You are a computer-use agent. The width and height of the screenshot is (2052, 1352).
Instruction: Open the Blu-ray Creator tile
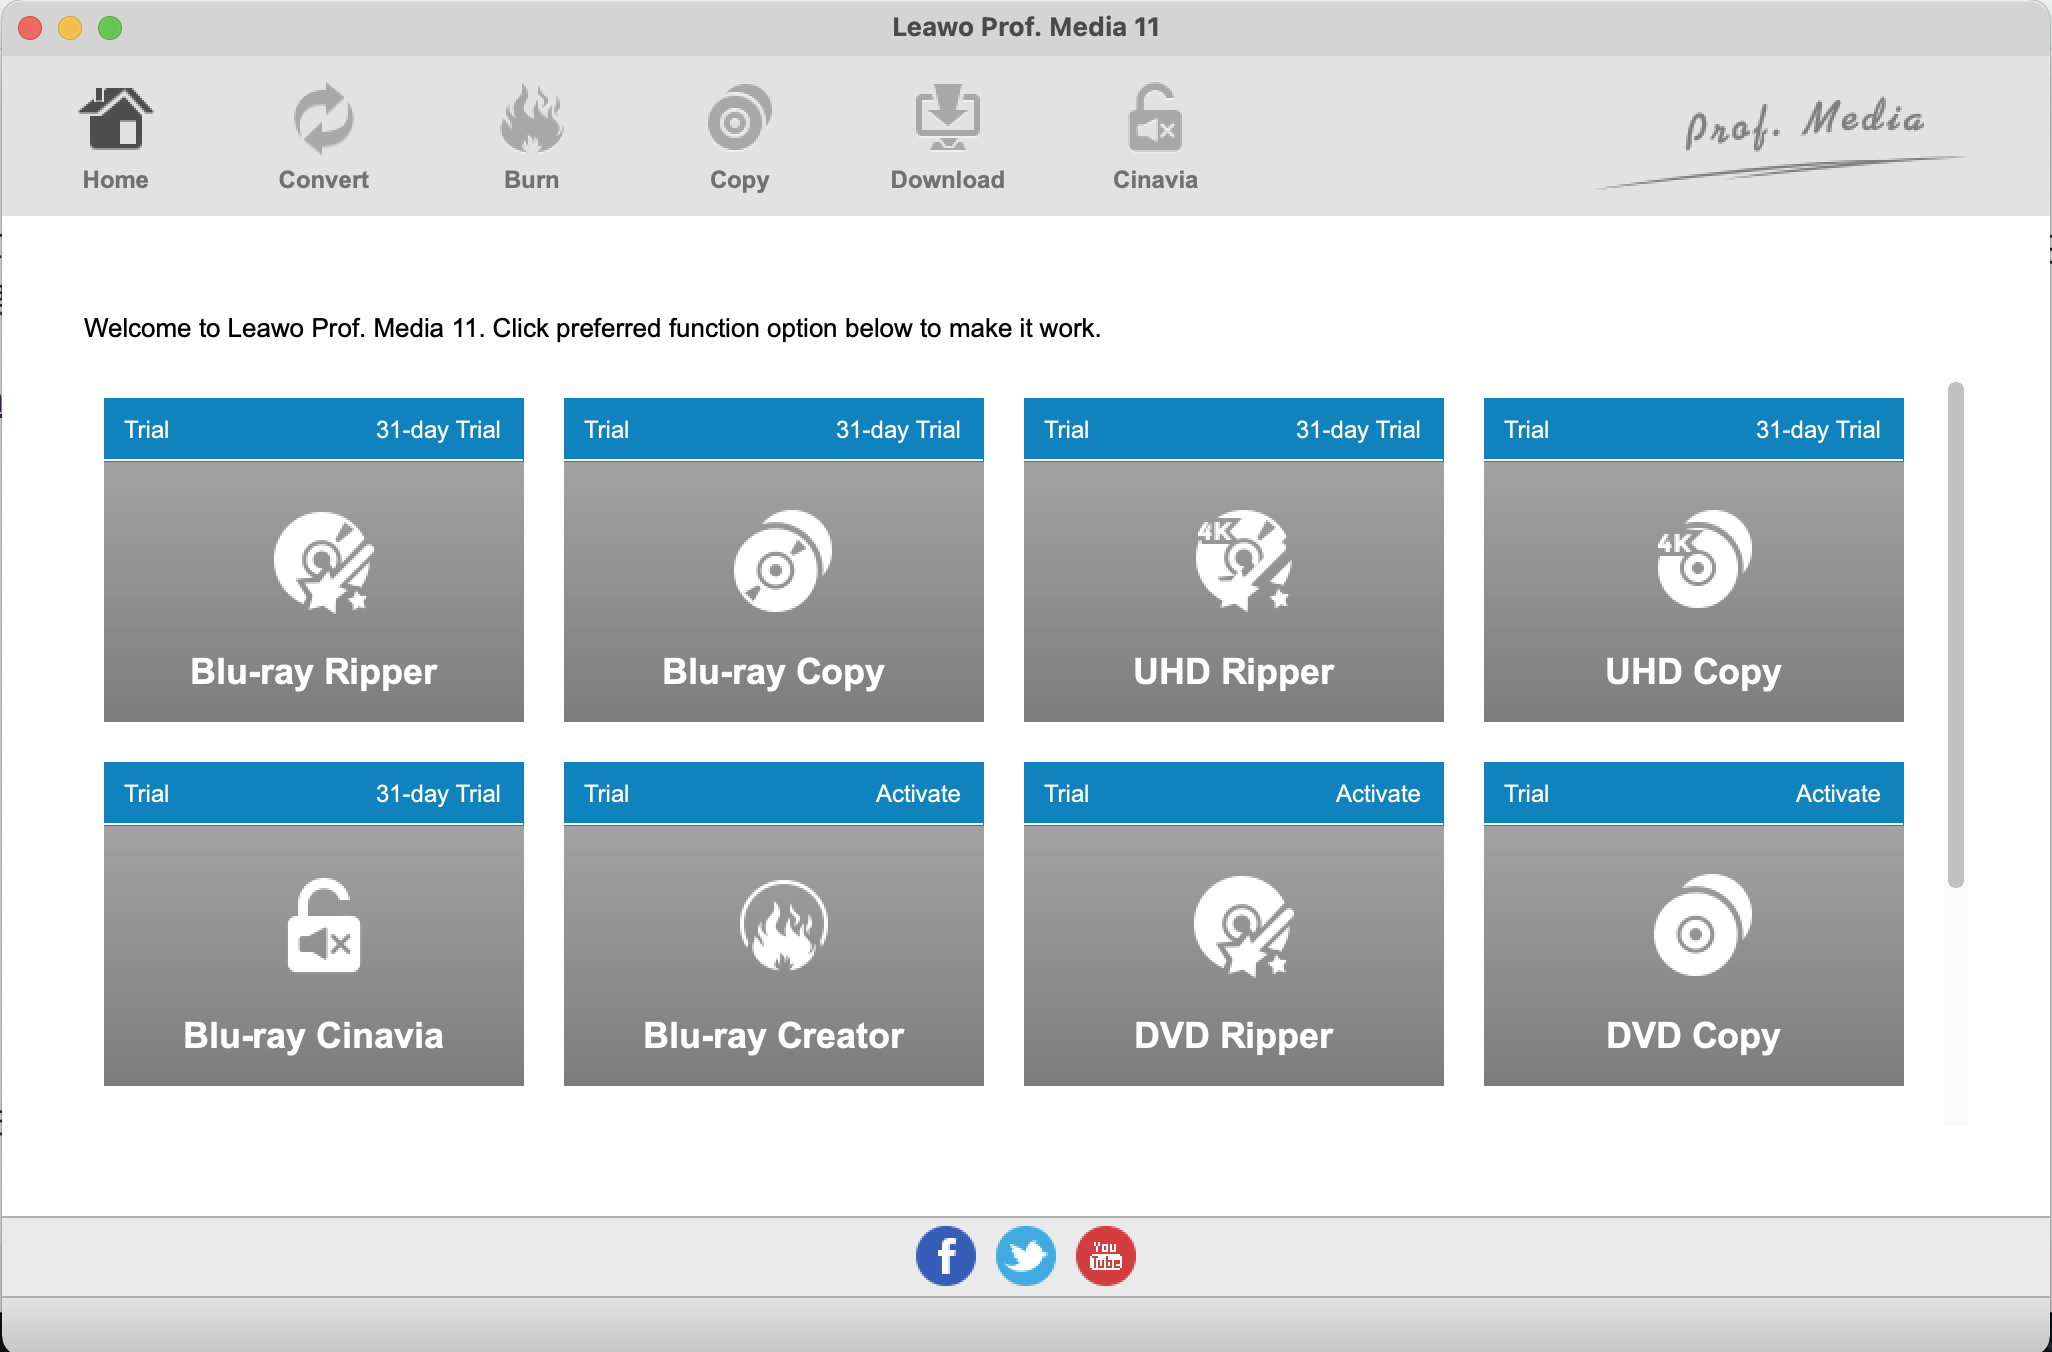773,954
